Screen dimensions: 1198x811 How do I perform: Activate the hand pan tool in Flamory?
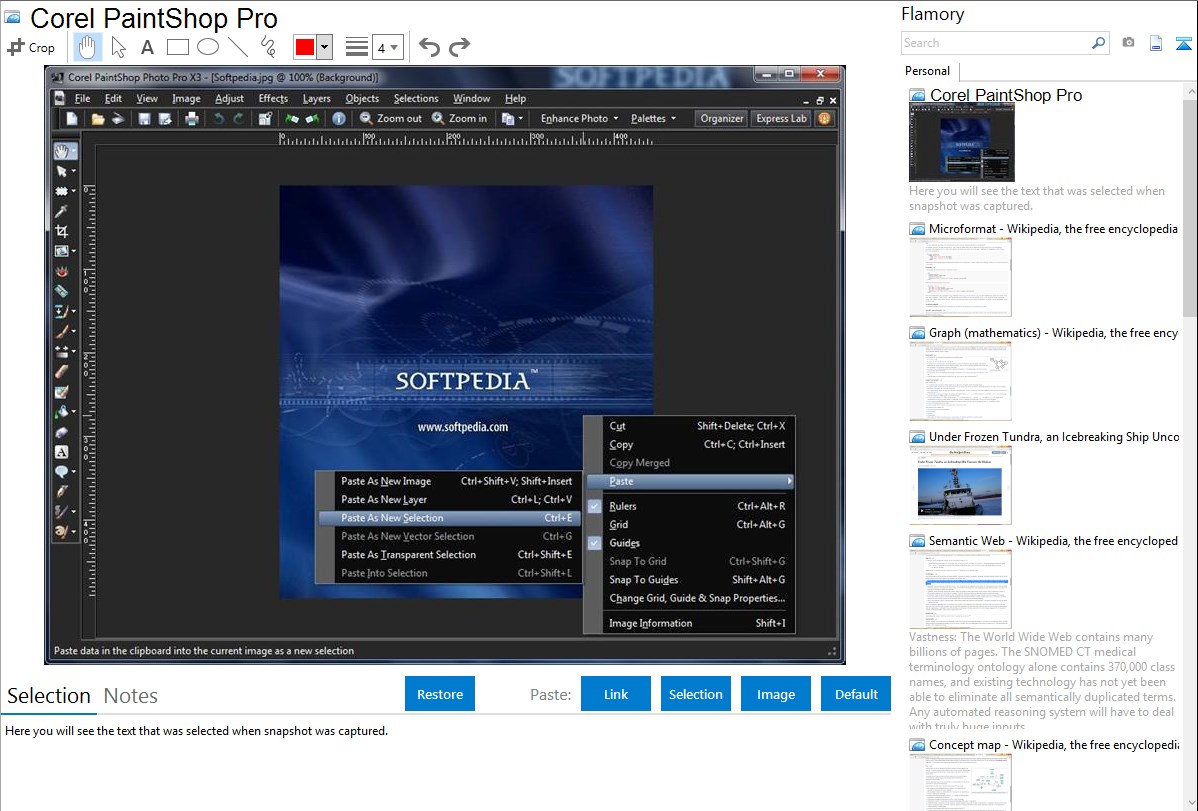[87, 47]
